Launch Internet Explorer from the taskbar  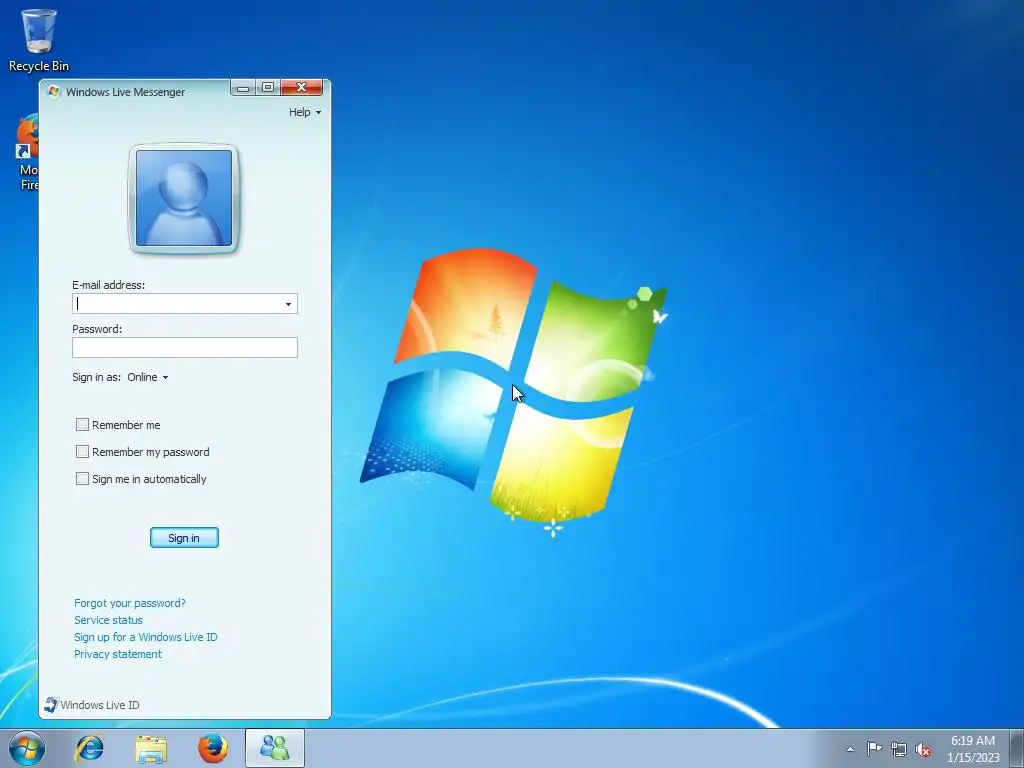pyautogui.click(x=89, y=748)
